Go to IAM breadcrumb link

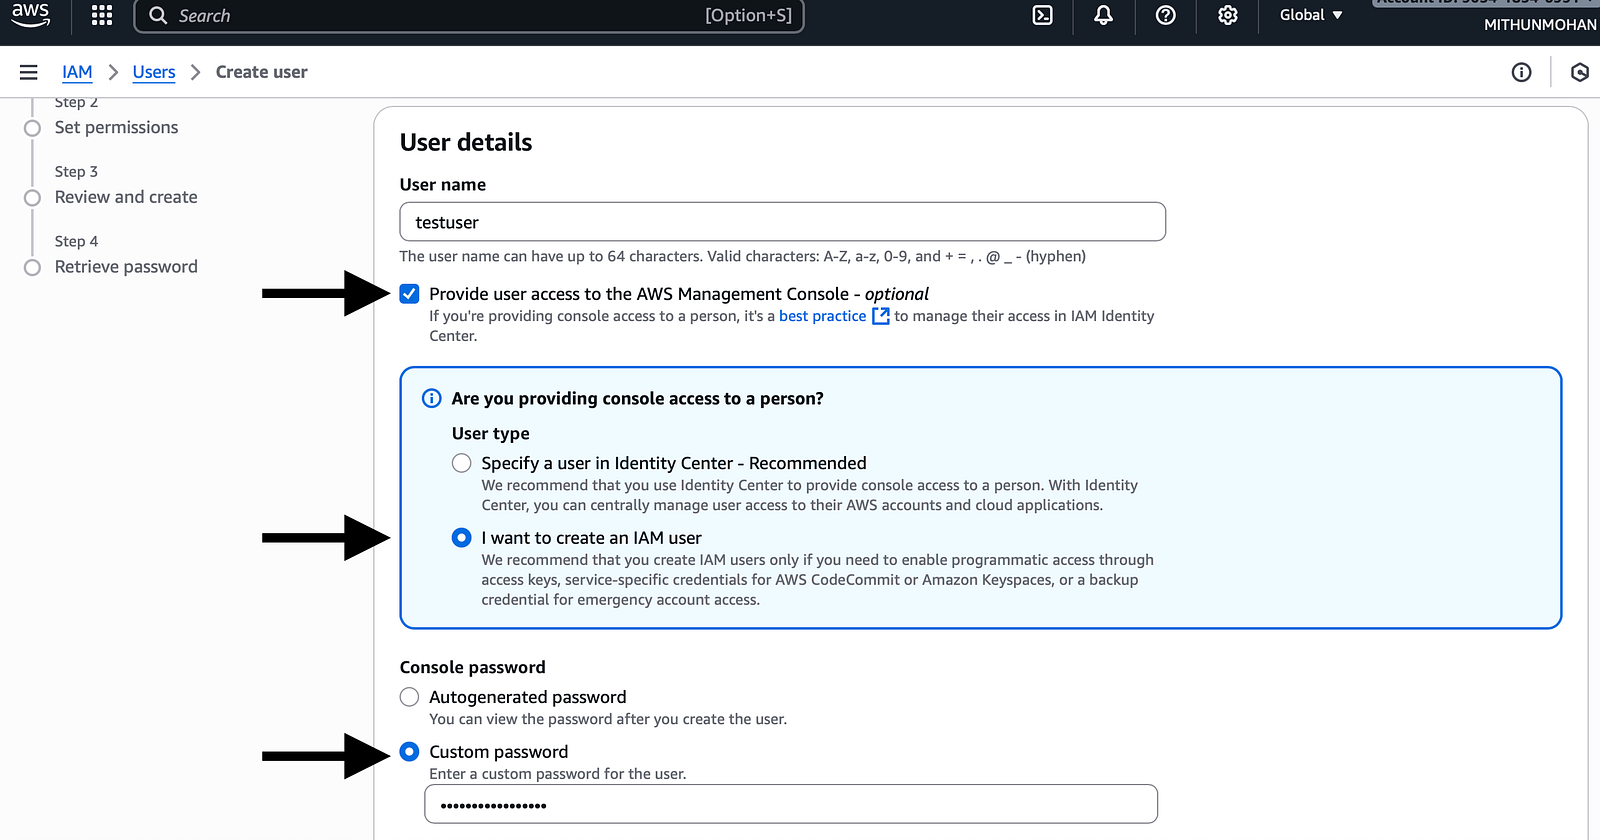(77, 72)
